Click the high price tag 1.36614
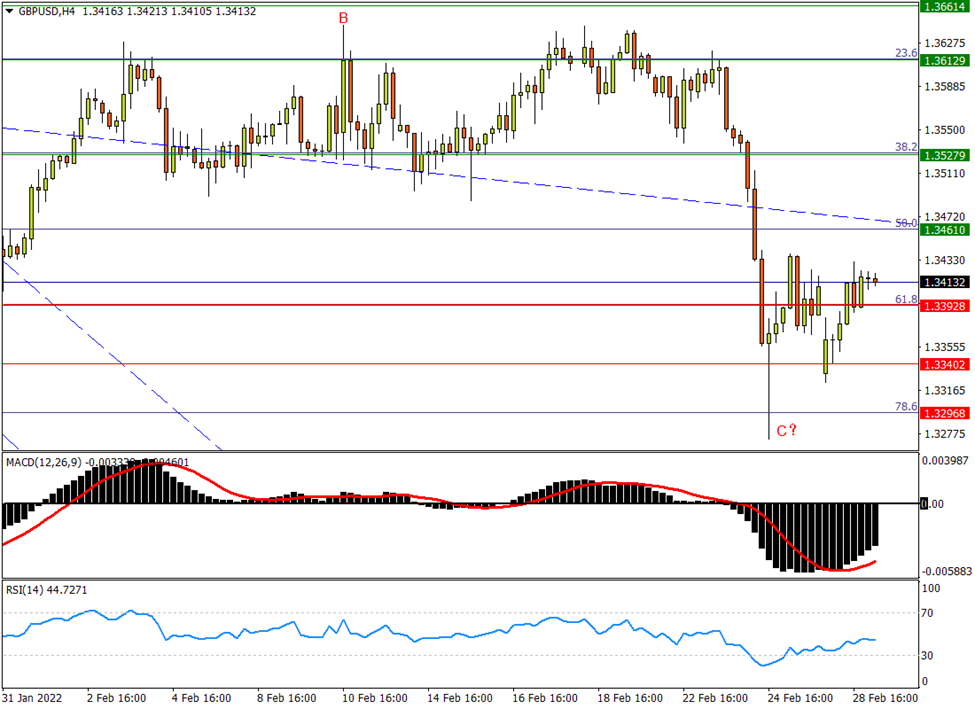The width and height of the screenshot is (975, 709). [x=945, y=8]
